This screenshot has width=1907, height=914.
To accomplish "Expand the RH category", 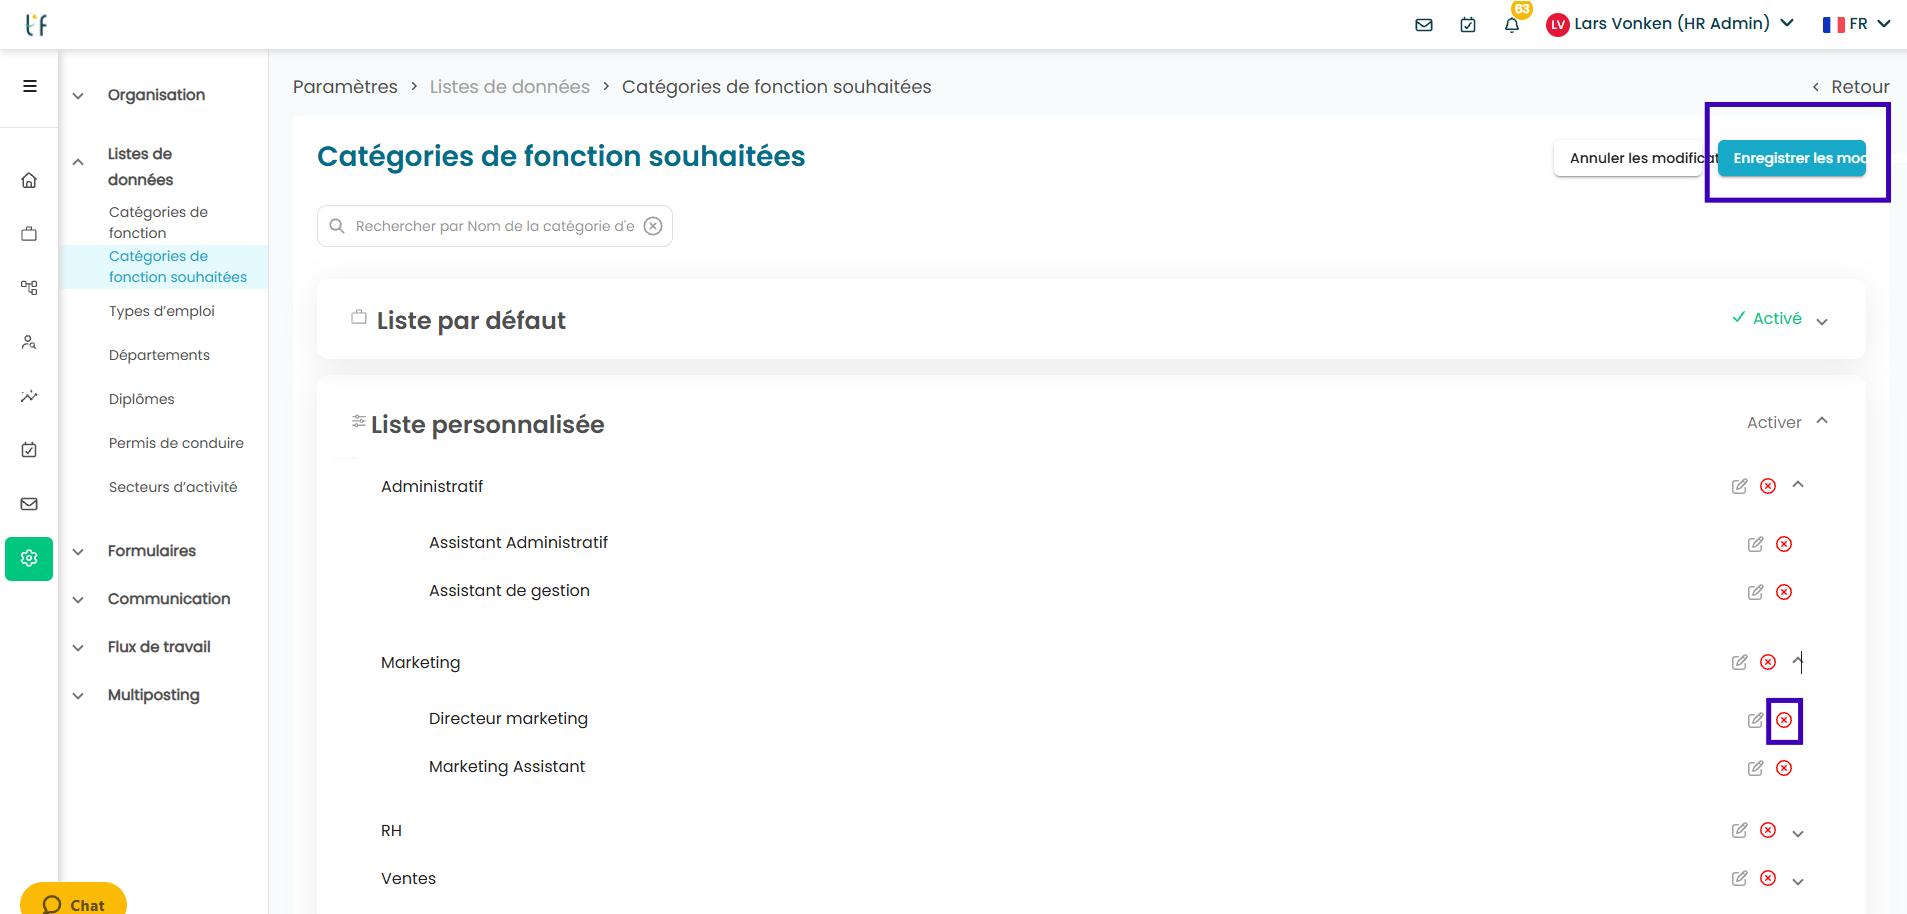I will click(x=1798, y=833).
